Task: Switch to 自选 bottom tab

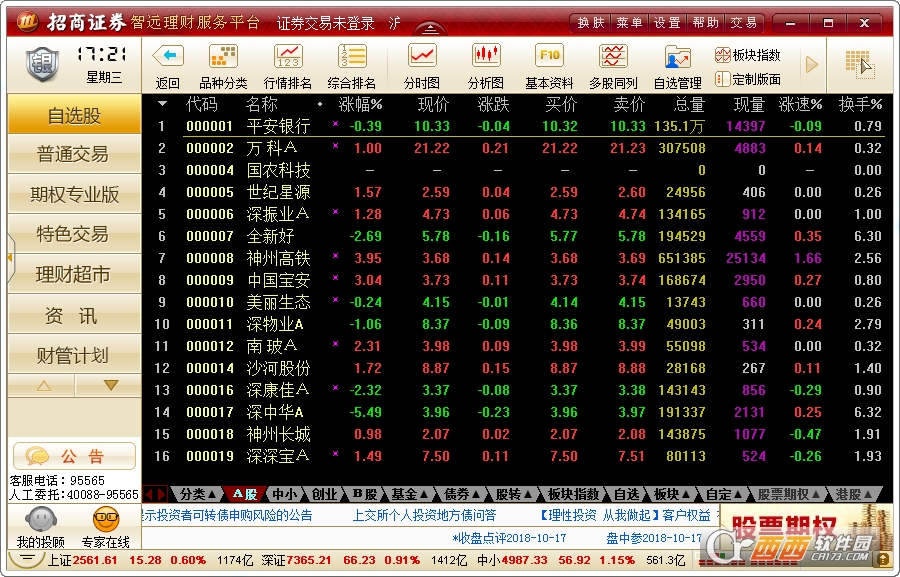Action: click(x=626, y=494)
